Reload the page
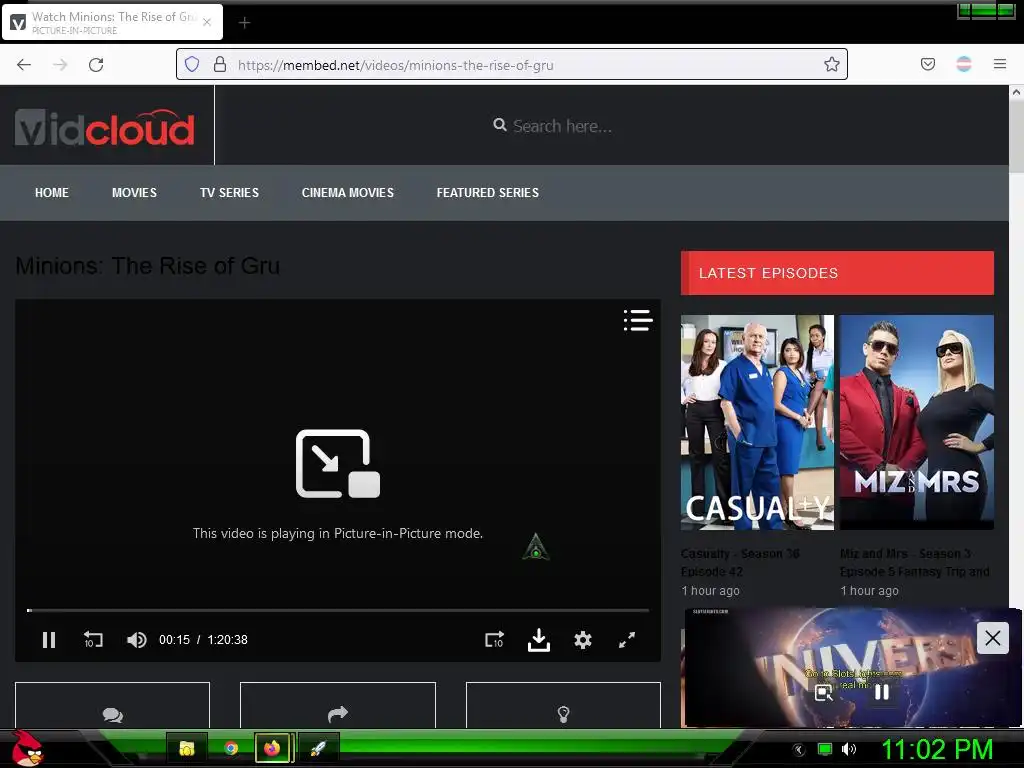The image size is (1024, 768). 96,64
